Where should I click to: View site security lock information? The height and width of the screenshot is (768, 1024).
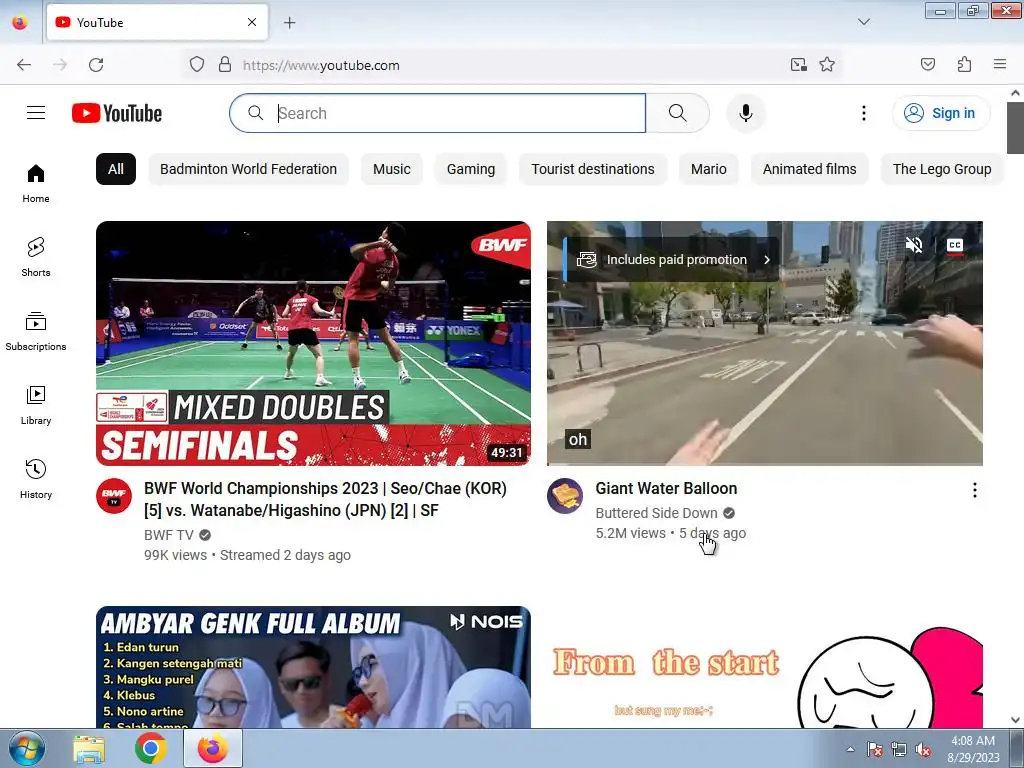pos(225,65)
